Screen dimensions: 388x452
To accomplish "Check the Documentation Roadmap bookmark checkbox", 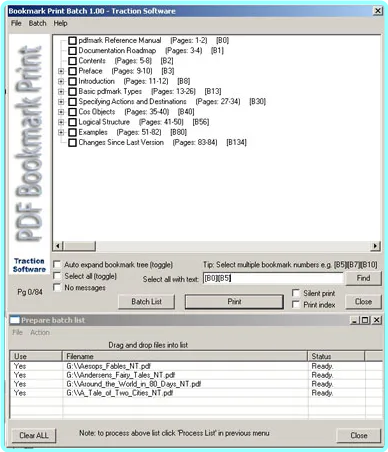I will [72, 51].
